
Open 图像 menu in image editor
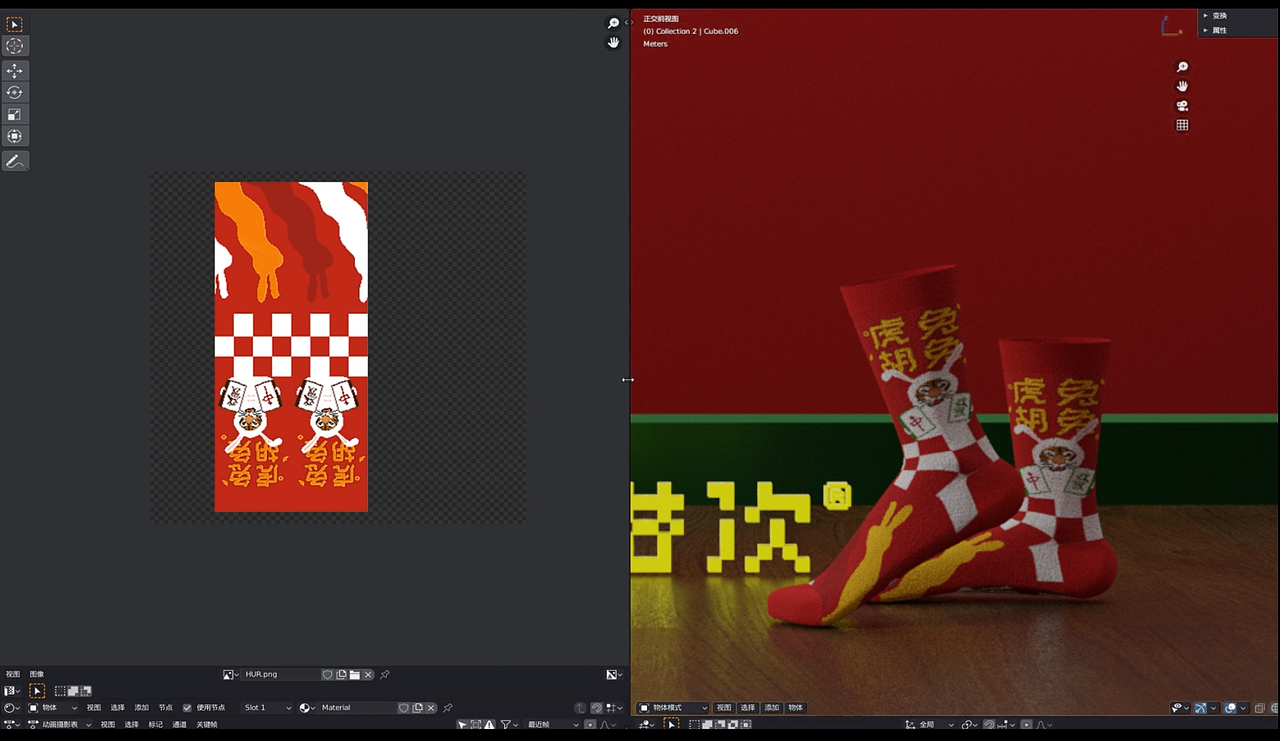click(x=36, y=675)
